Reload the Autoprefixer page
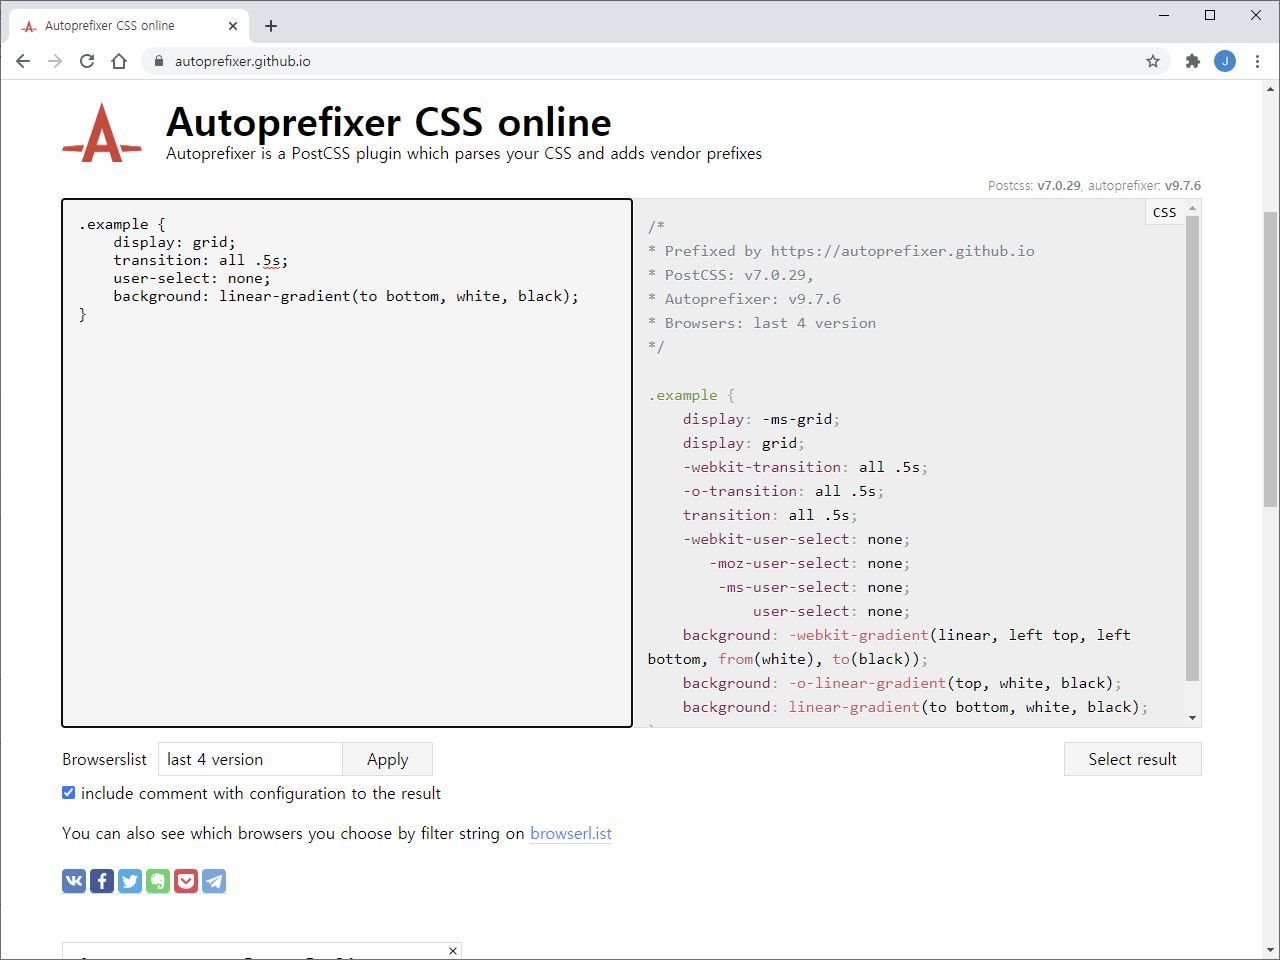The image size is (1280, 960). click(x=87, y=61)
